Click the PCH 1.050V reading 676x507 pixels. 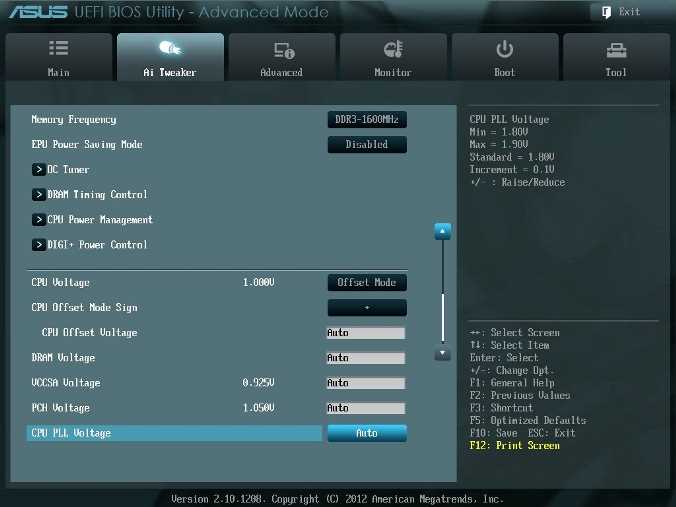pos(259,408)
